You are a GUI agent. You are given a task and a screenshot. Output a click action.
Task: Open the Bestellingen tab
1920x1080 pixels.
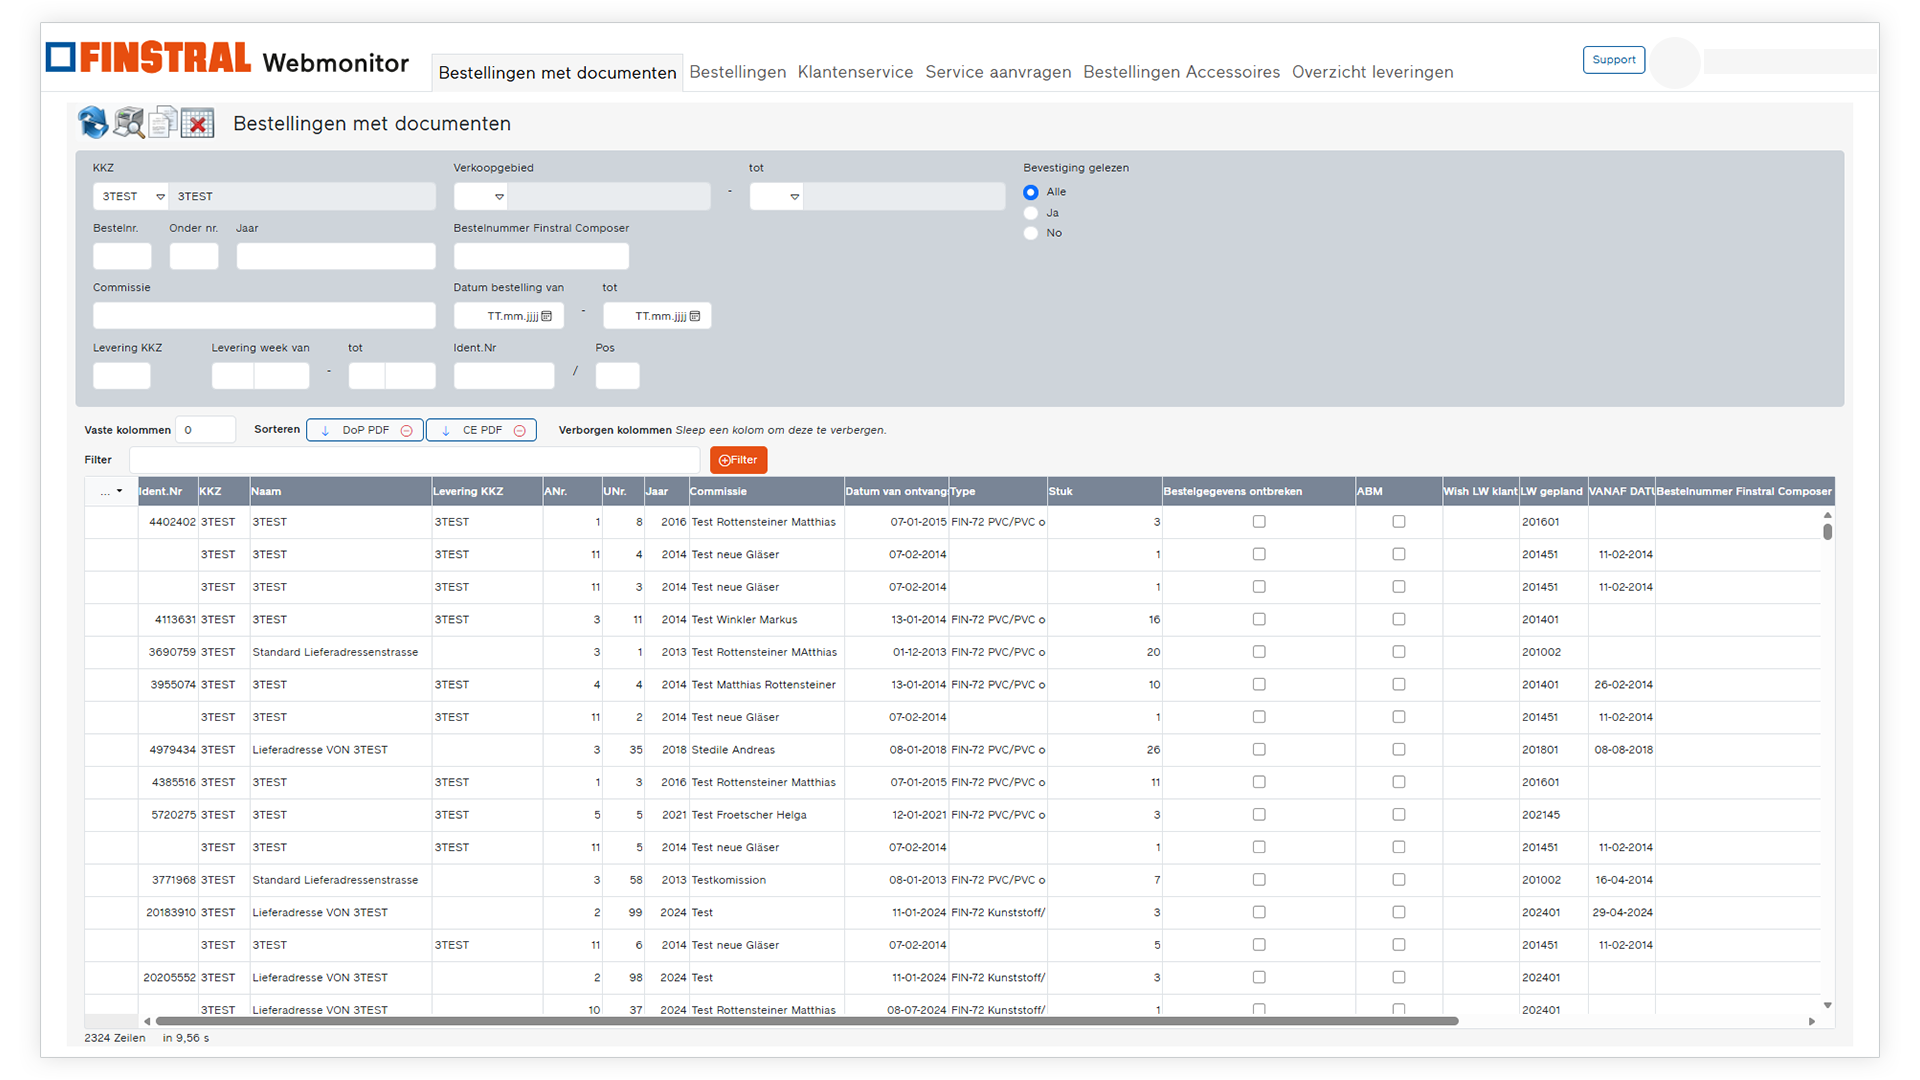(738, 72)
